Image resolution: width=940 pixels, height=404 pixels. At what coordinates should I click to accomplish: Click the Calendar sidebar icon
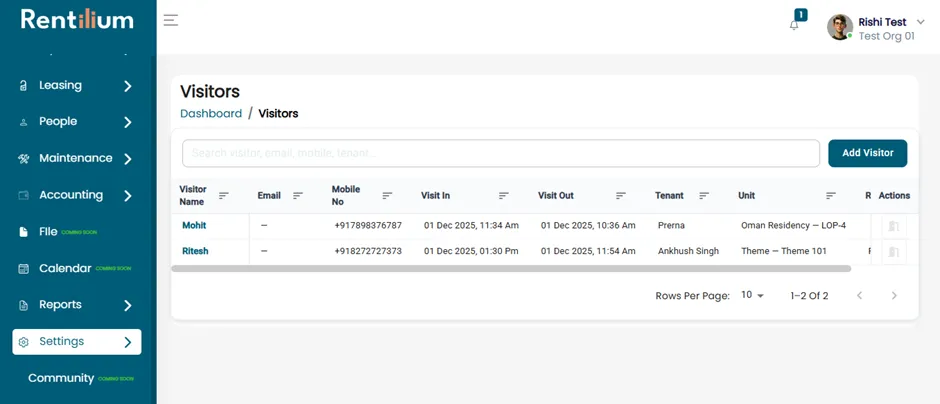(23, 269)
